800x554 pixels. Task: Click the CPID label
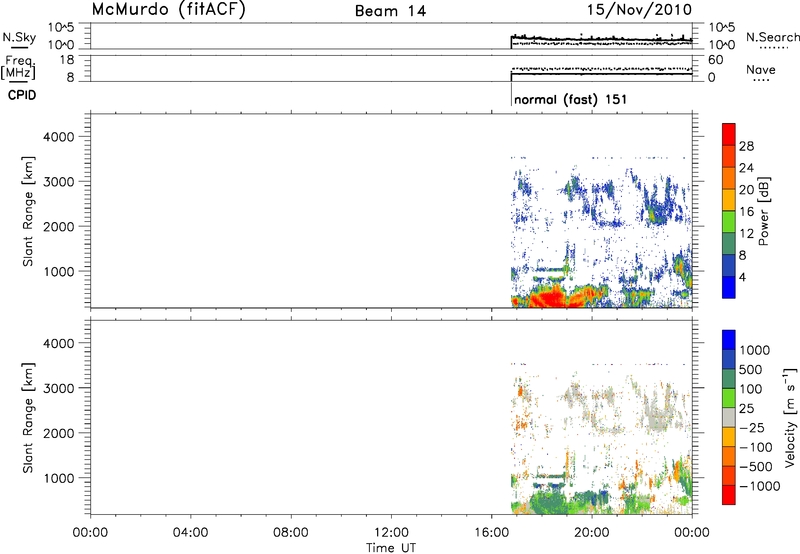[22, 95]
